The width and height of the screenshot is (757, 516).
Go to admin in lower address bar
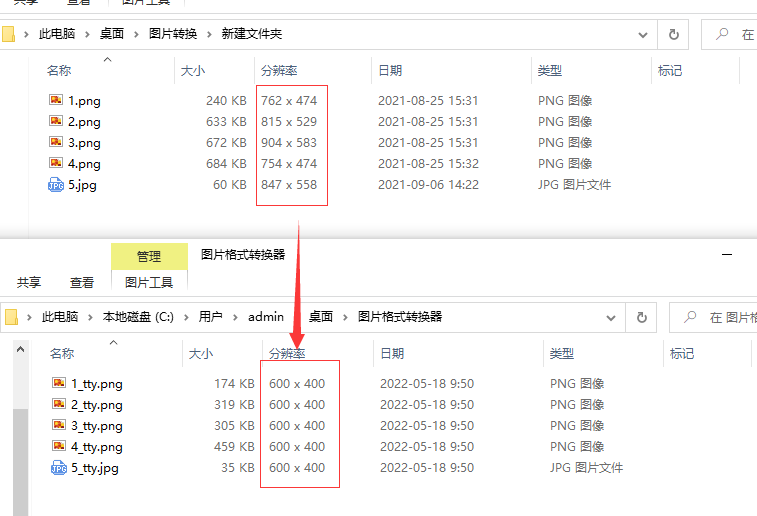(x=266, y=317)
